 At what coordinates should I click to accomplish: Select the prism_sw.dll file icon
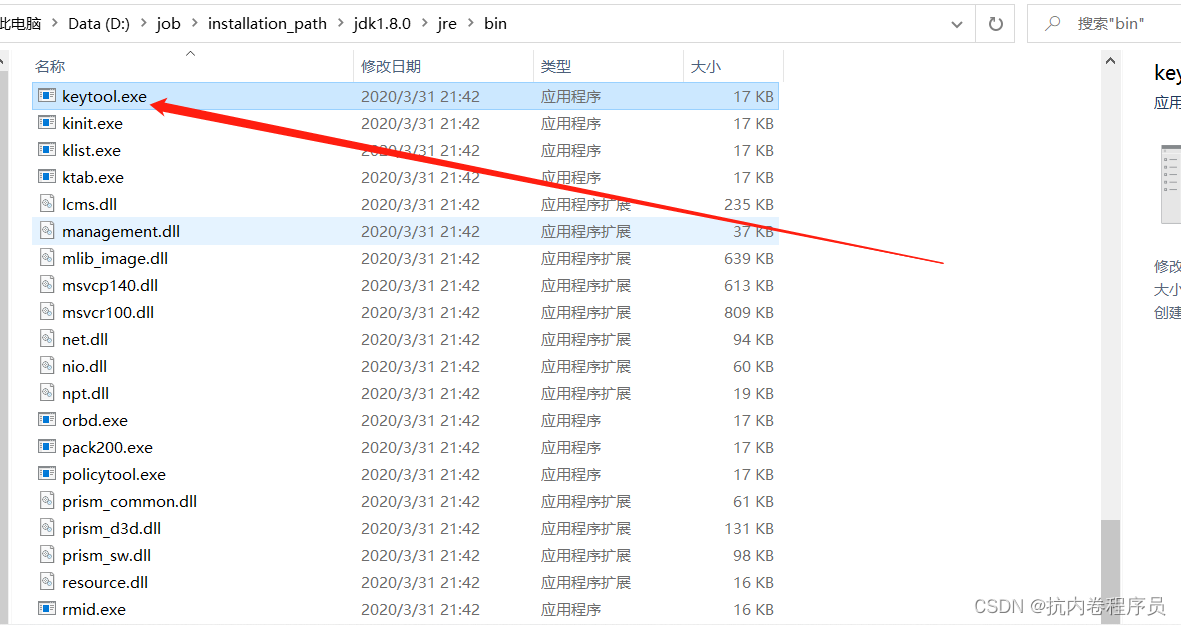click(x=47, y=556)
